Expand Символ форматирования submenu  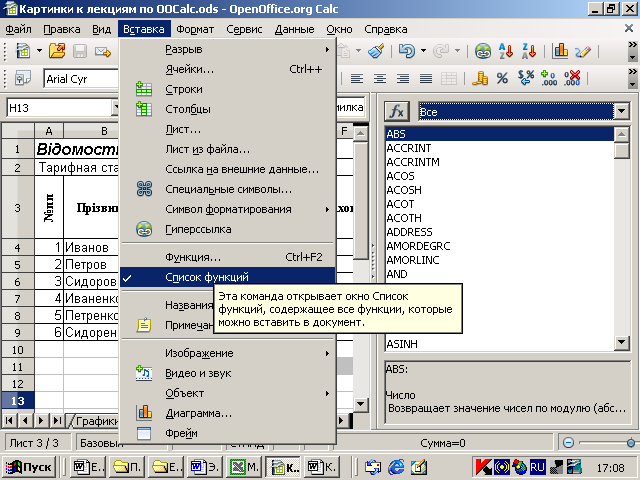227,209
